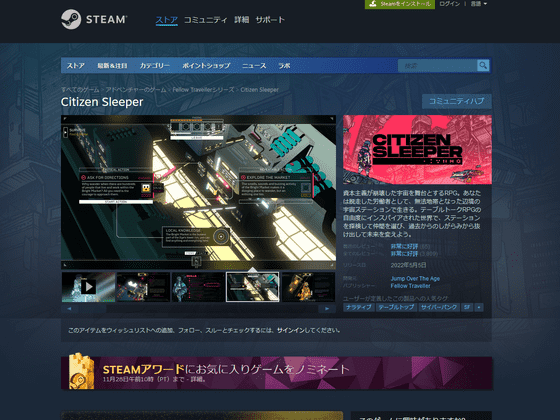Open publisher Fellow Traveller link
The image size is (560, 420).
click(410, 286)
